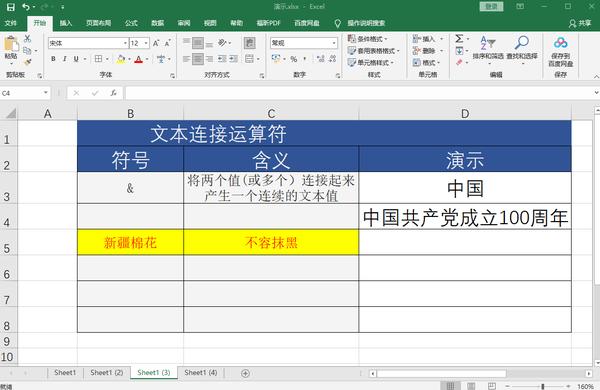Click the zoom slider in status bar
Viewport: 600px width, 390px height.
click(x=543, y=386)
